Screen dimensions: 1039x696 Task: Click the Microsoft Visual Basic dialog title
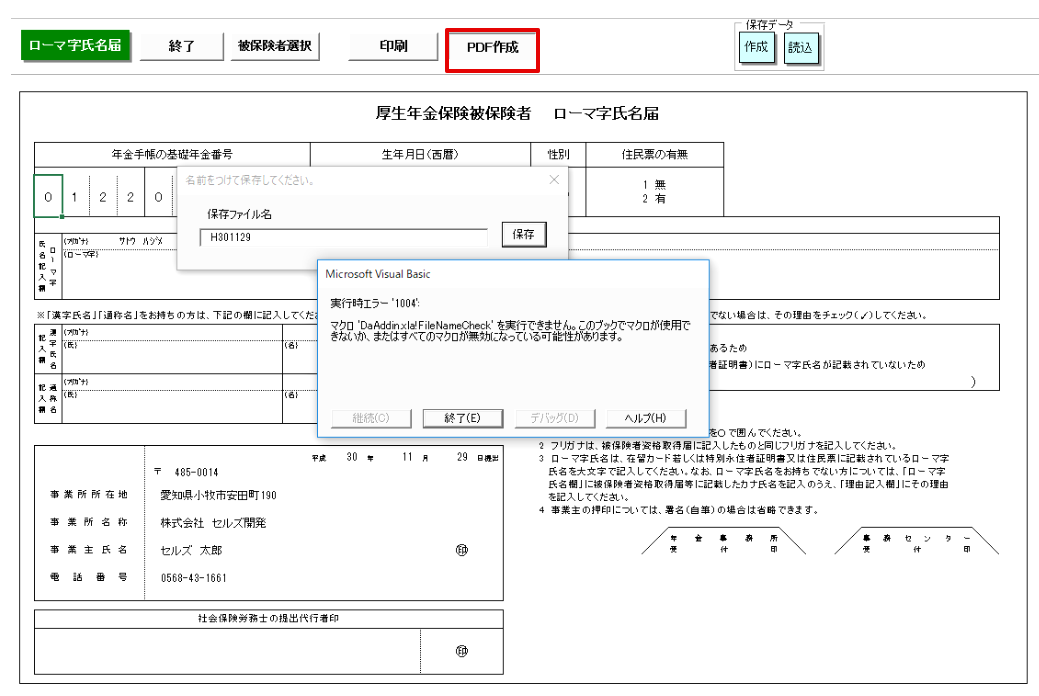click(378, 274)
